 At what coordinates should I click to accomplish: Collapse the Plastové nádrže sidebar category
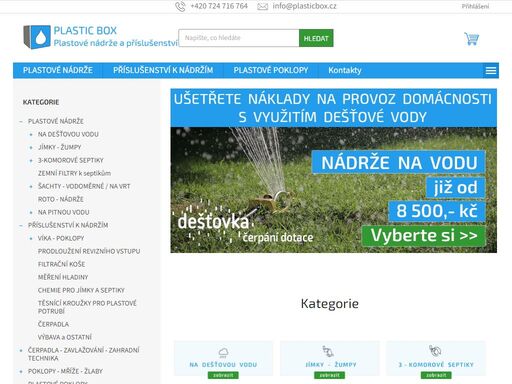point(21,121)
